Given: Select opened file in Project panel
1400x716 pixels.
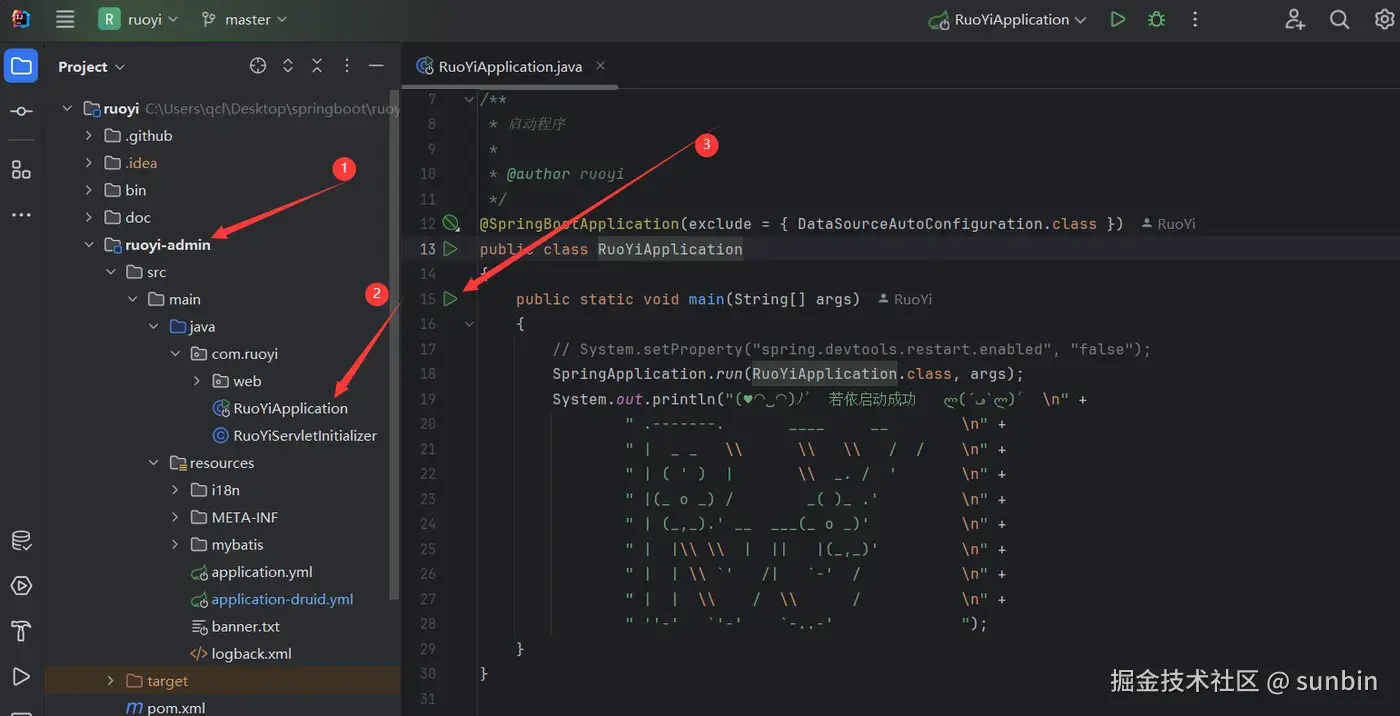Looking at the screenshot, I should pos(258,66).
